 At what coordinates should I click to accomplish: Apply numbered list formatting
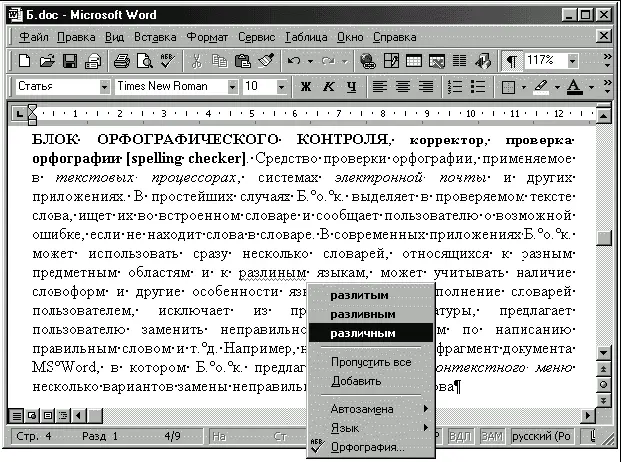pyautogui.click(x=455, y=86)
